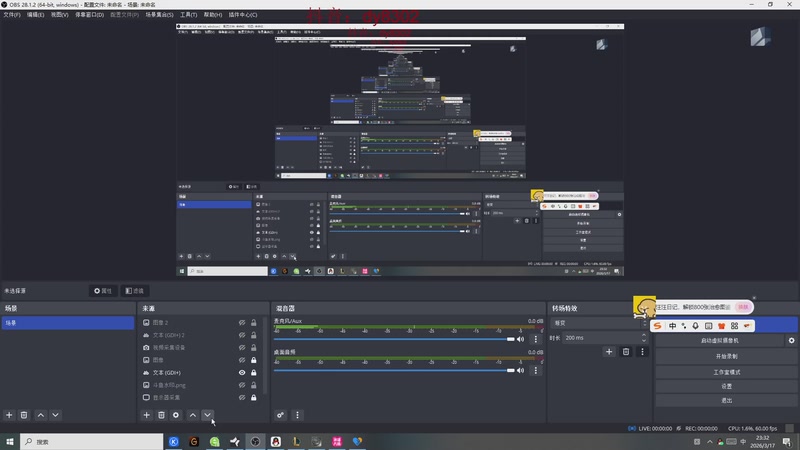Open the Windows Start menu
Viewport: 800px width, 450px height.
pyautogui.click(x=10, y=441)
